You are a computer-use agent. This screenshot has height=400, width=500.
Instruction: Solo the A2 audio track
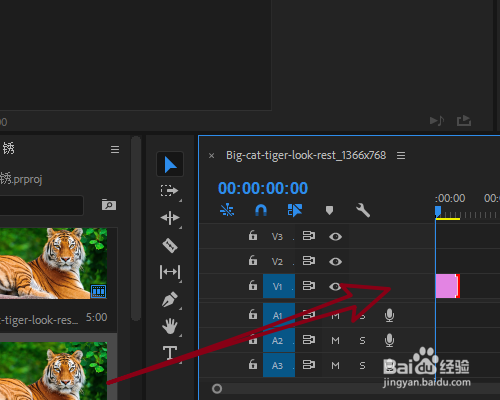click(x=362, y=340)
